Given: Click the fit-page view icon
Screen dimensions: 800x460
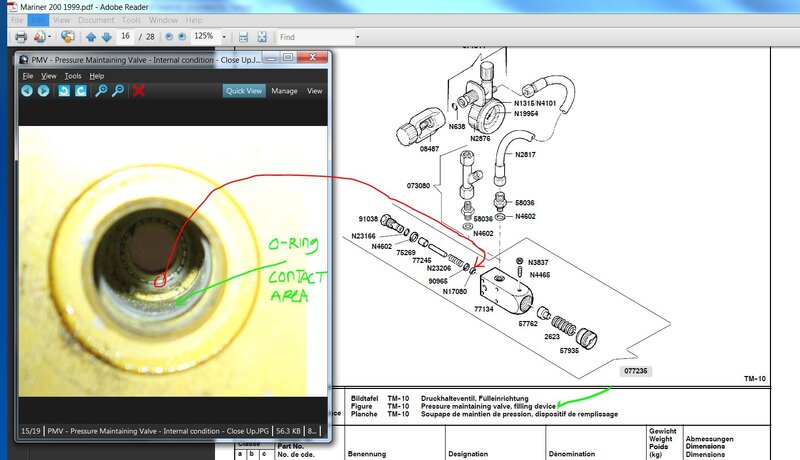Looking at the screenshot, I should [x=261, y=37].
